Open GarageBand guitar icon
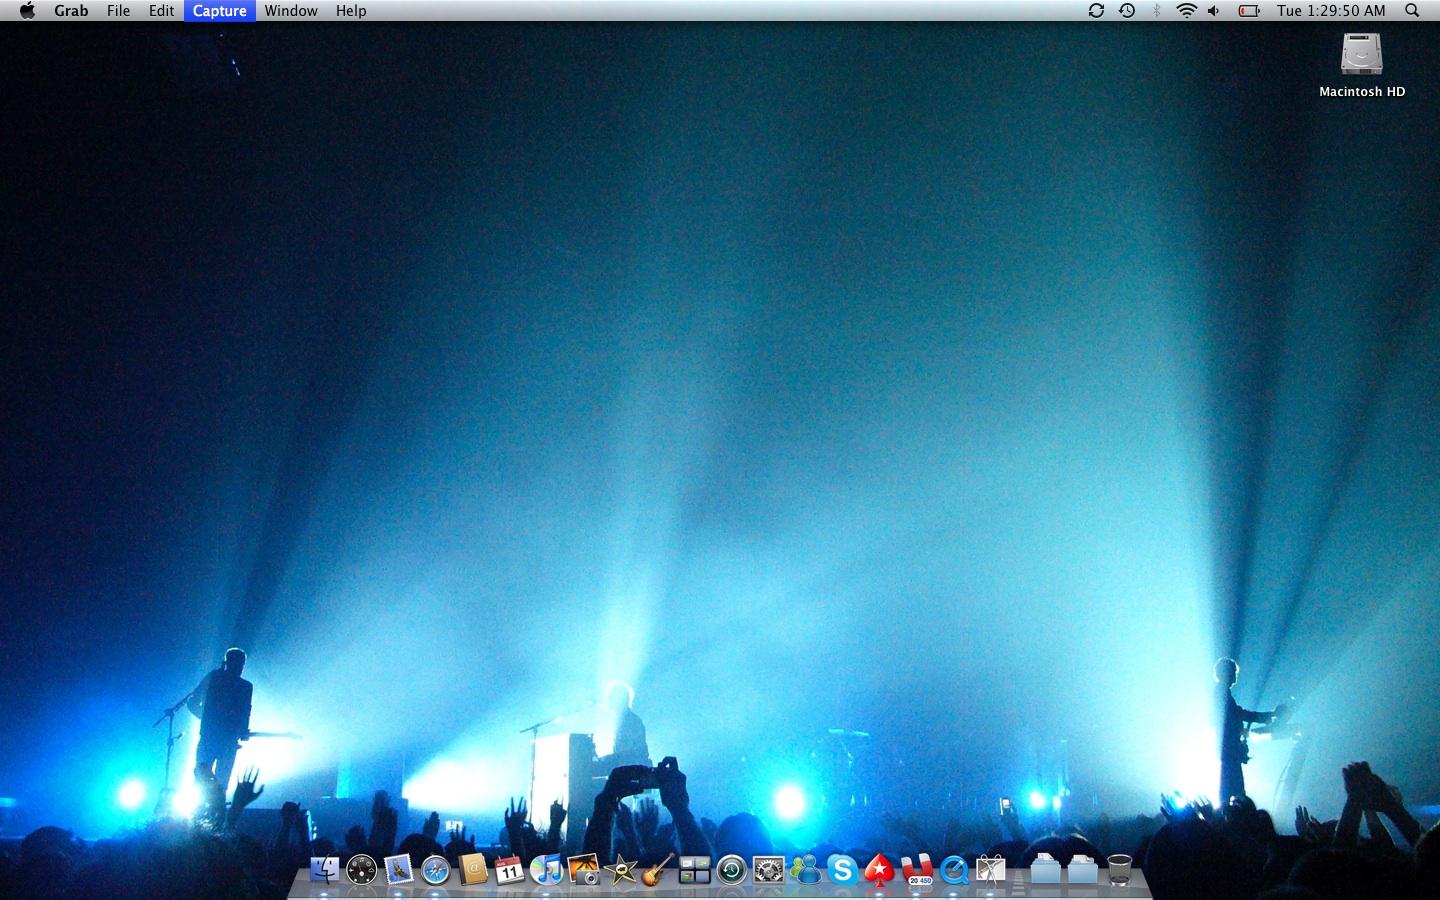Viewport: 1440px width, 900px height. point(657,870)
